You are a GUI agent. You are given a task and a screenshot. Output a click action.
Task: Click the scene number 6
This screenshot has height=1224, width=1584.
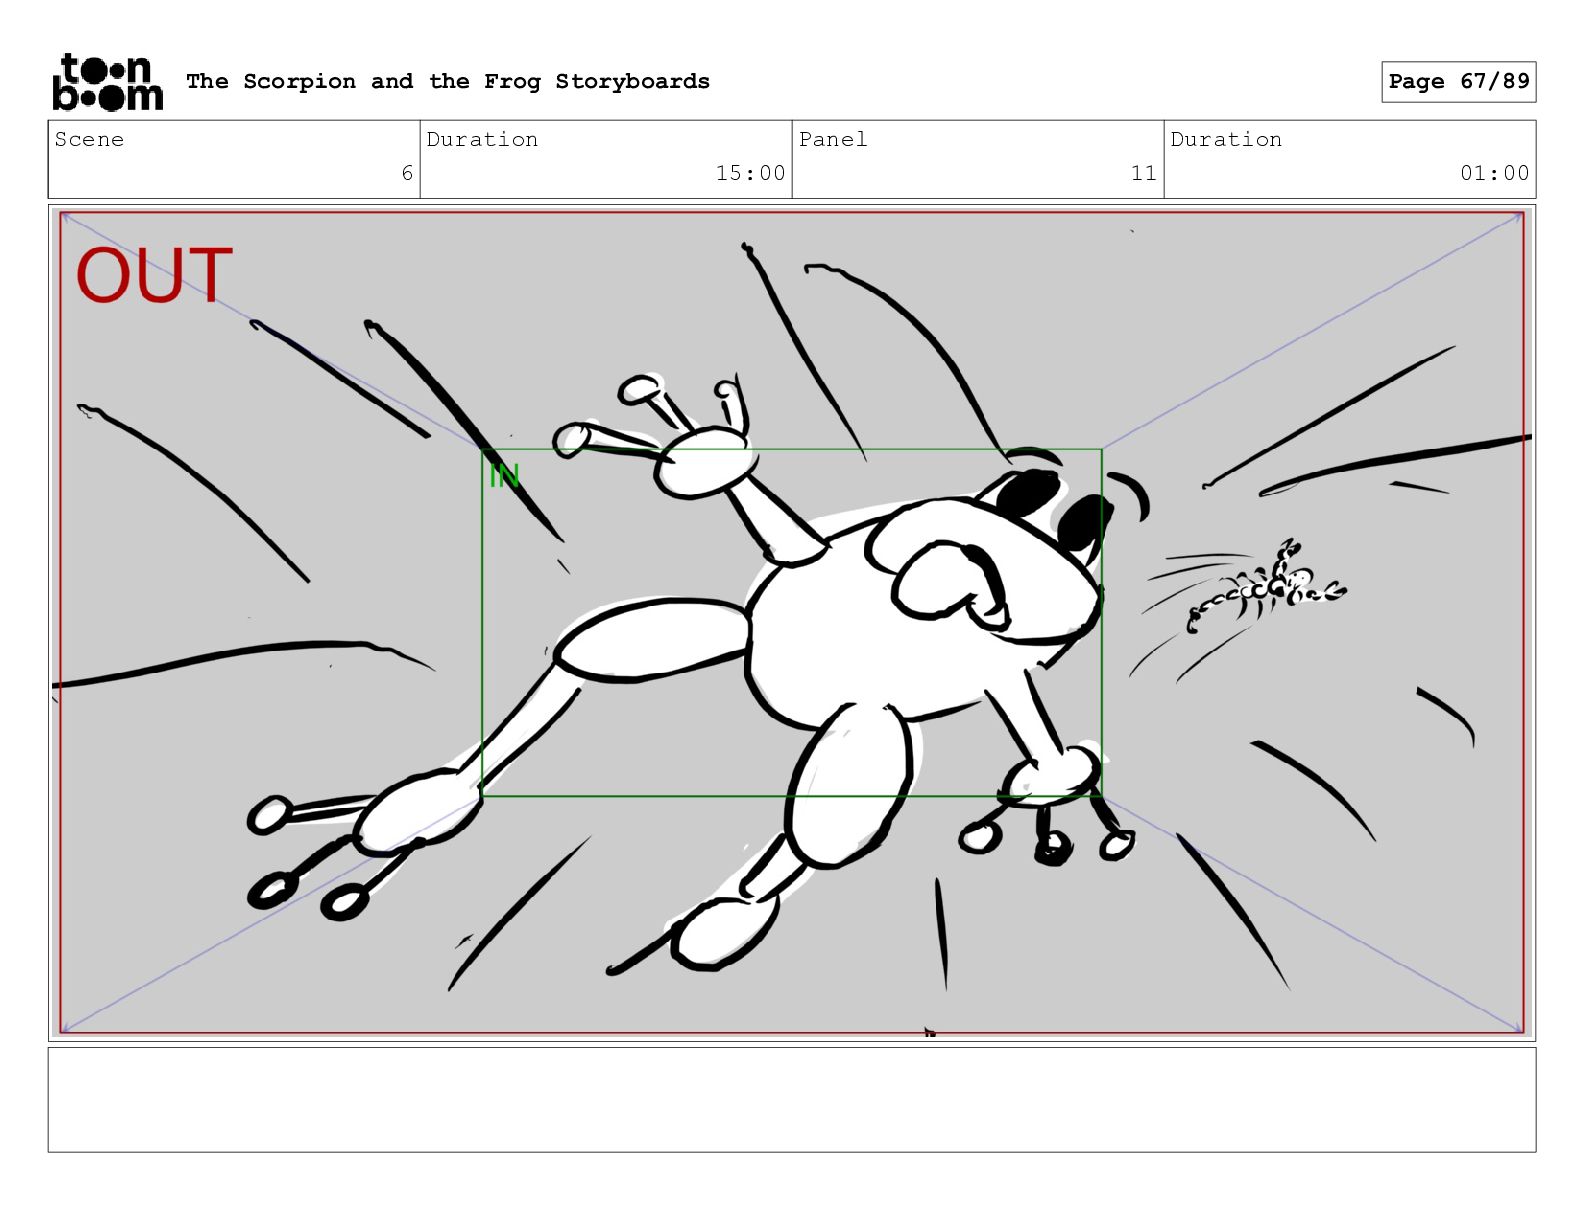[x=407, y=173]
